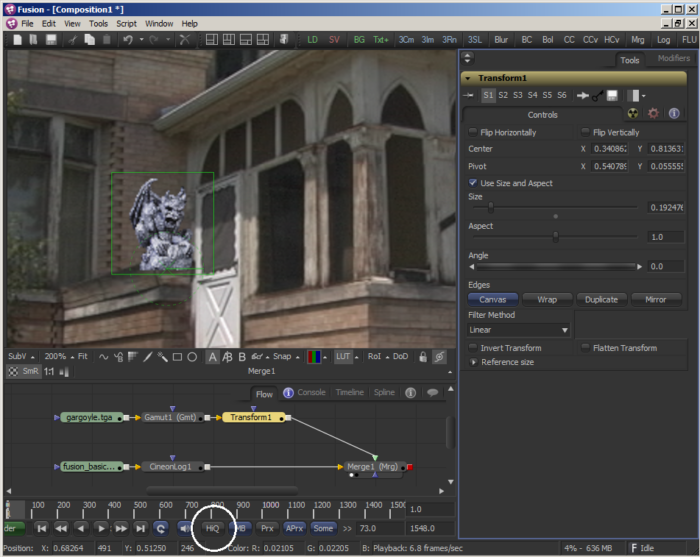Open the color channel RGB dropdown arrow
Image resolution: width=700 pixels, height=557 pixels.
coord(325,357)
